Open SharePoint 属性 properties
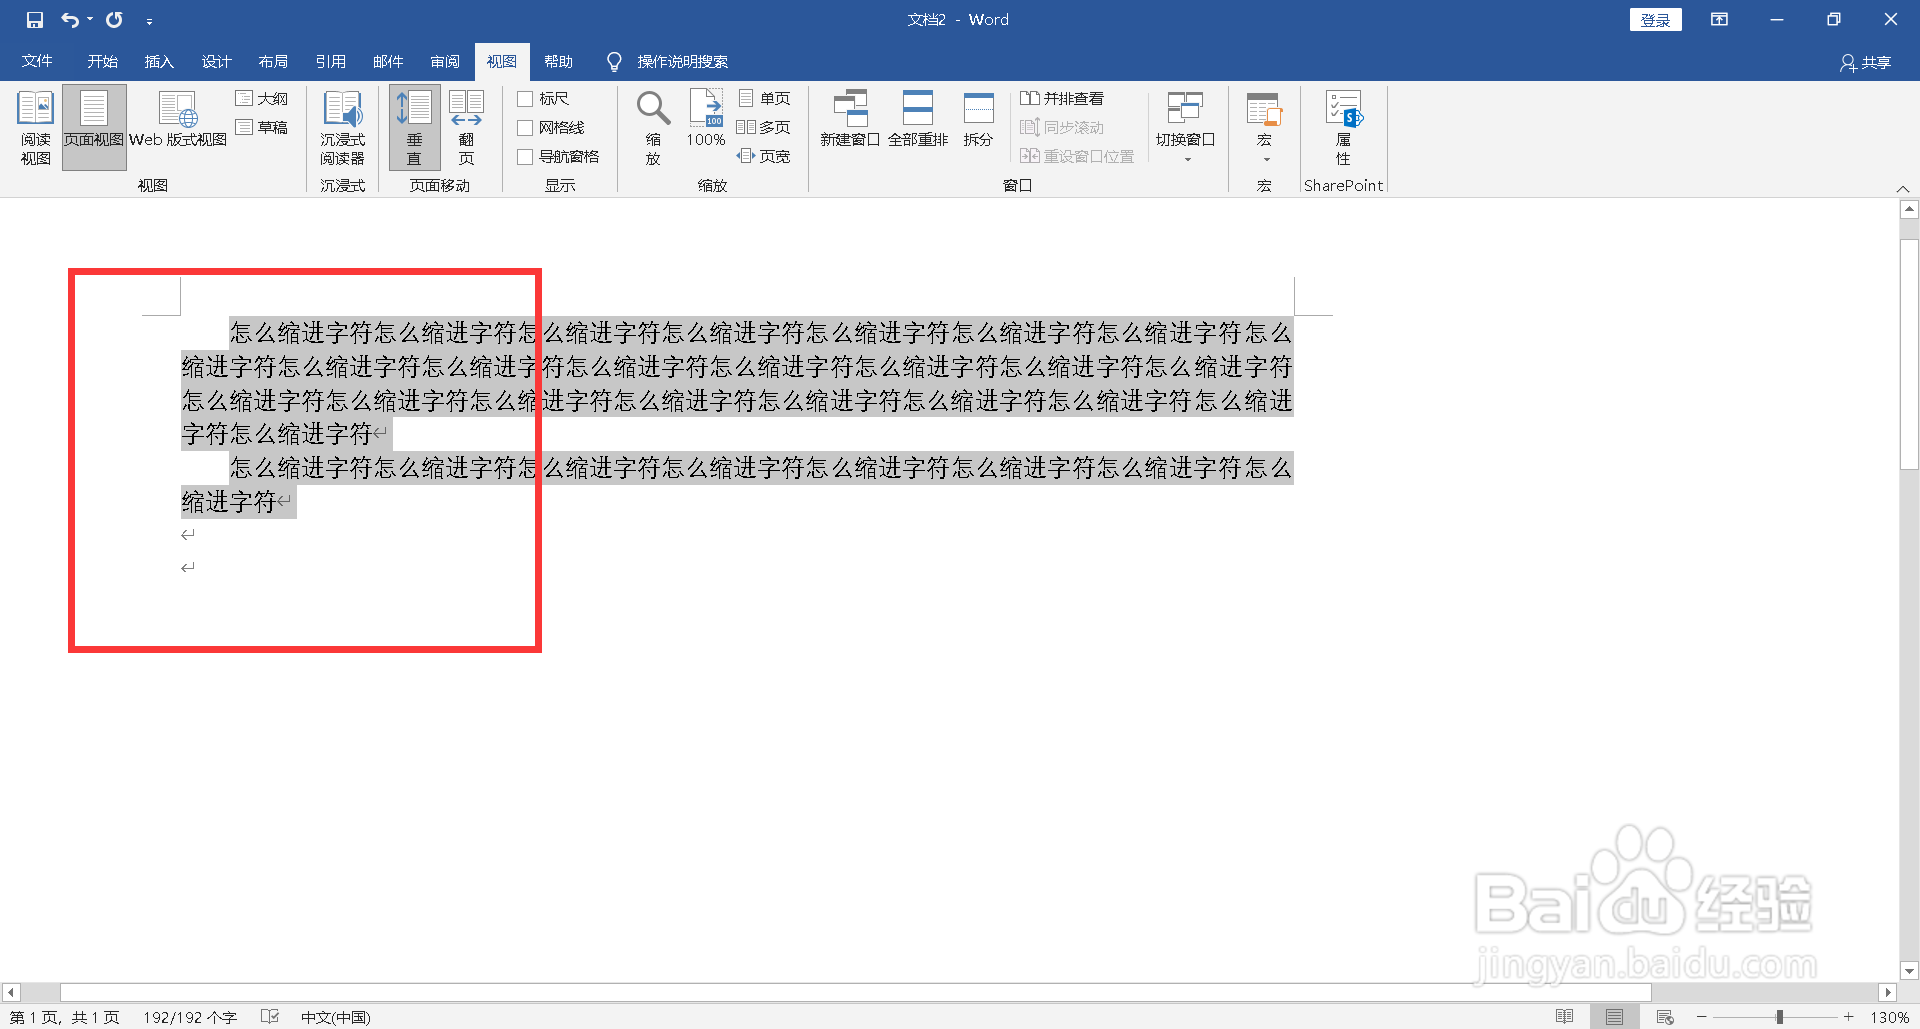 [1343, 127]
